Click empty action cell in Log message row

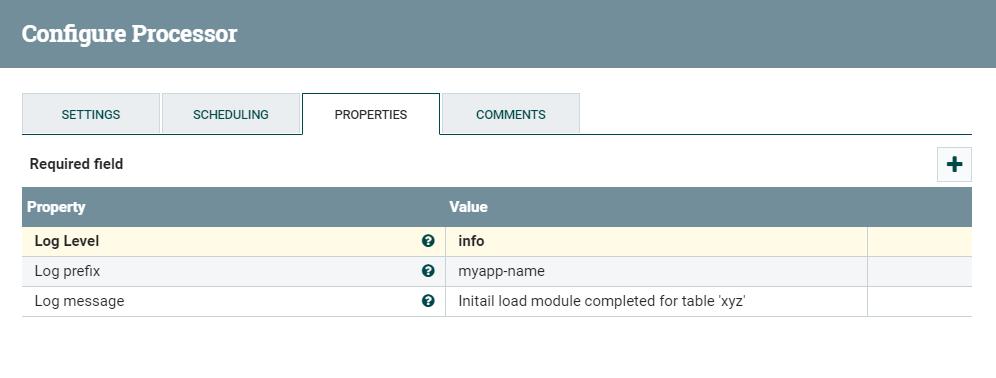(x=920, y=301)
